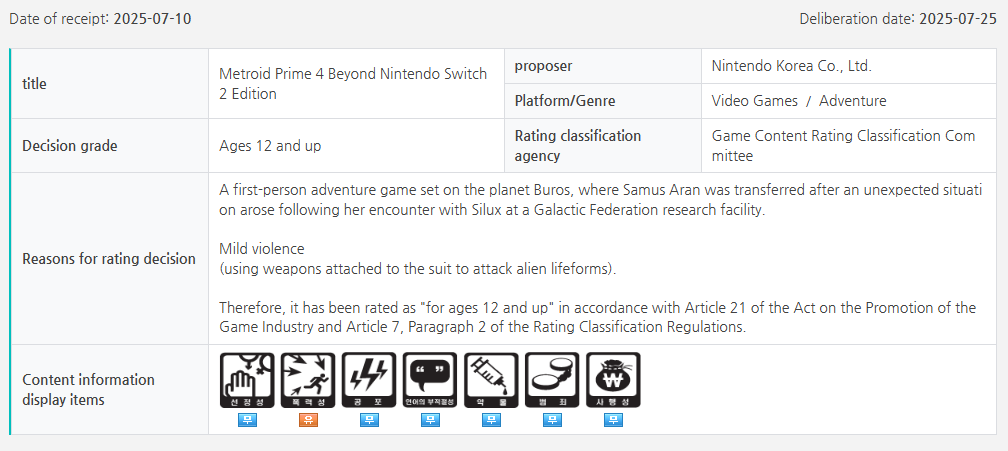This screenshot has height=451, width=1008.
Task: Click the blue badge under the language icon
Action: pyautogui.click(x=430, y=420)
